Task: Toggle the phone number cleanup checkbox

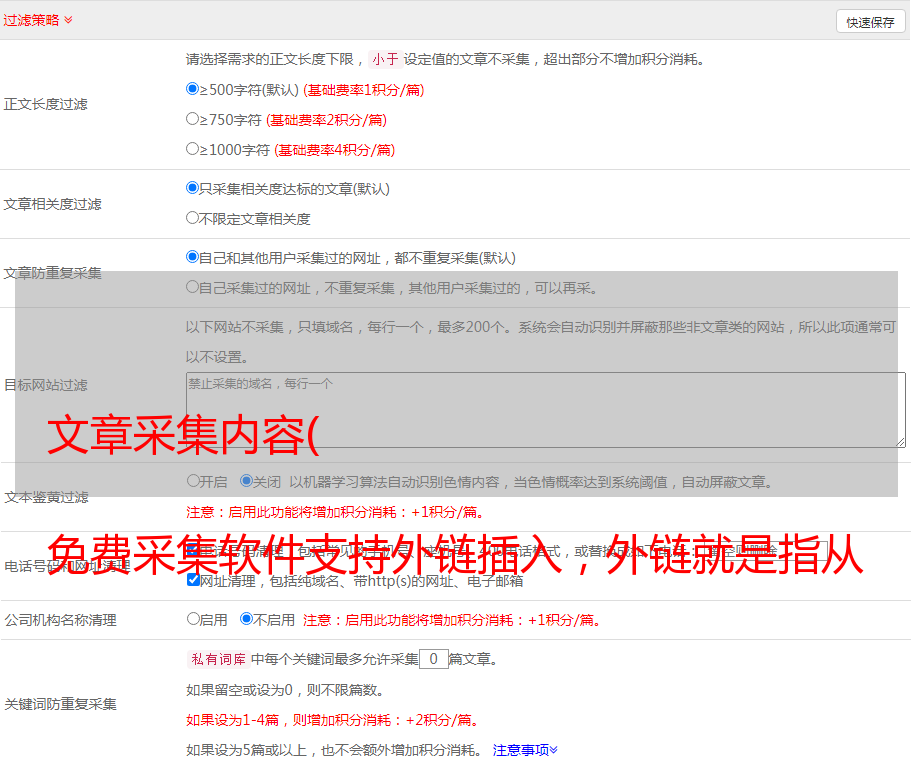Action: tap(193, 551)
